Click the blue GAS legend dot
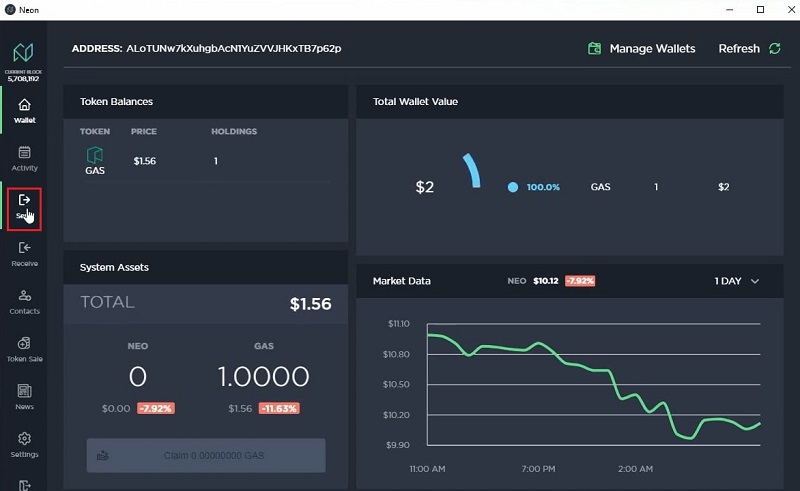Viewport: 800px width, 491px height. (513, 187)
